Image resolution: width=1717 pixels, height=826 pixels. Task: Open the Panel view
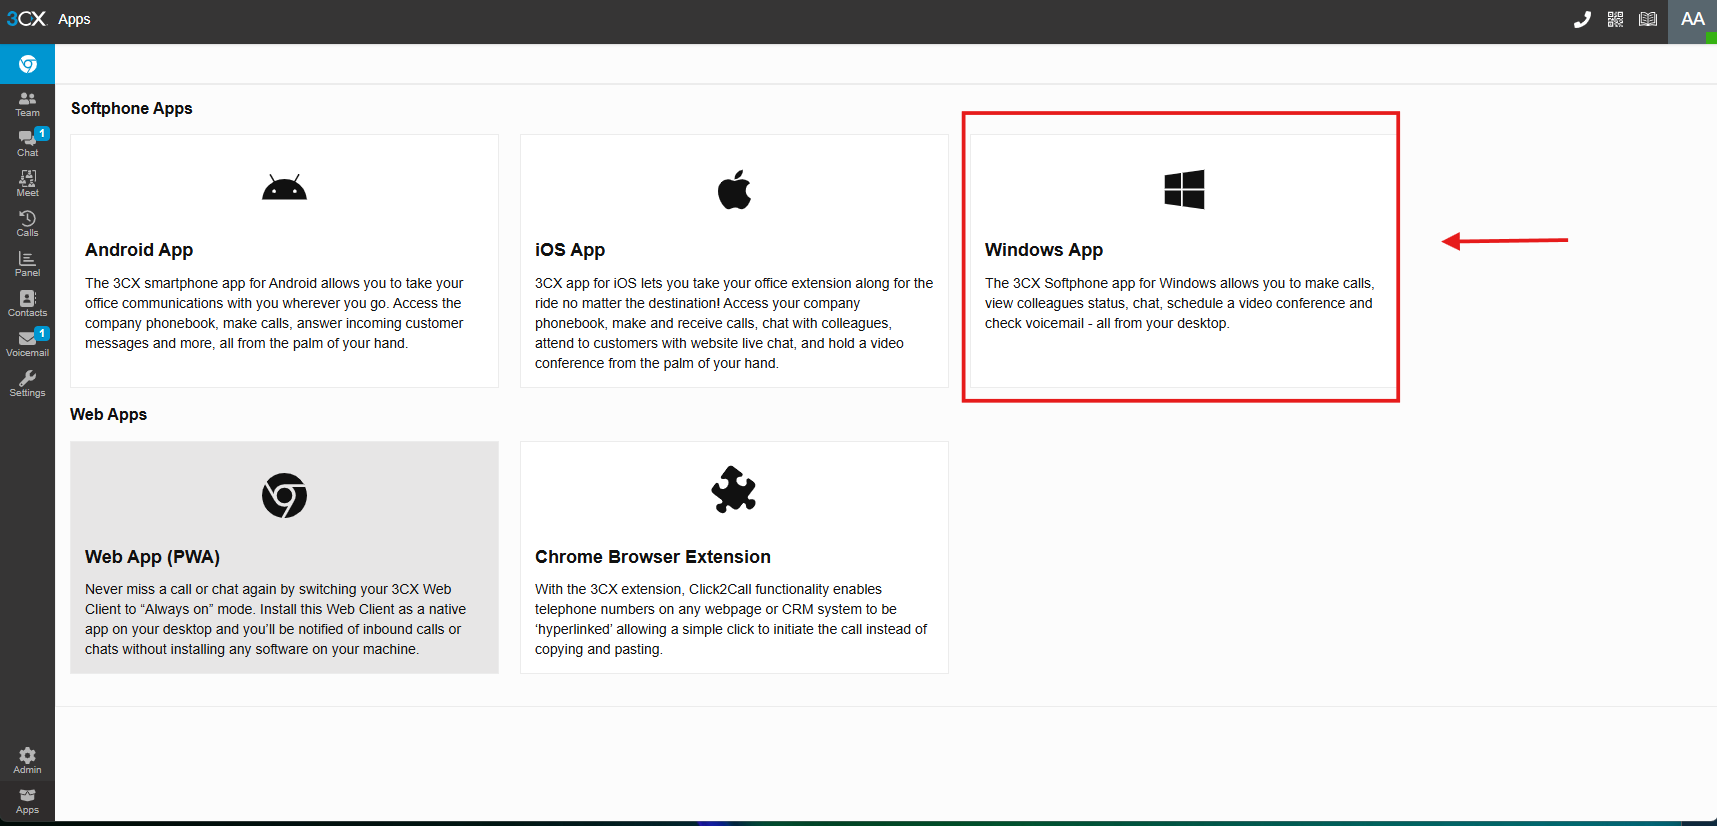(27, 264)
